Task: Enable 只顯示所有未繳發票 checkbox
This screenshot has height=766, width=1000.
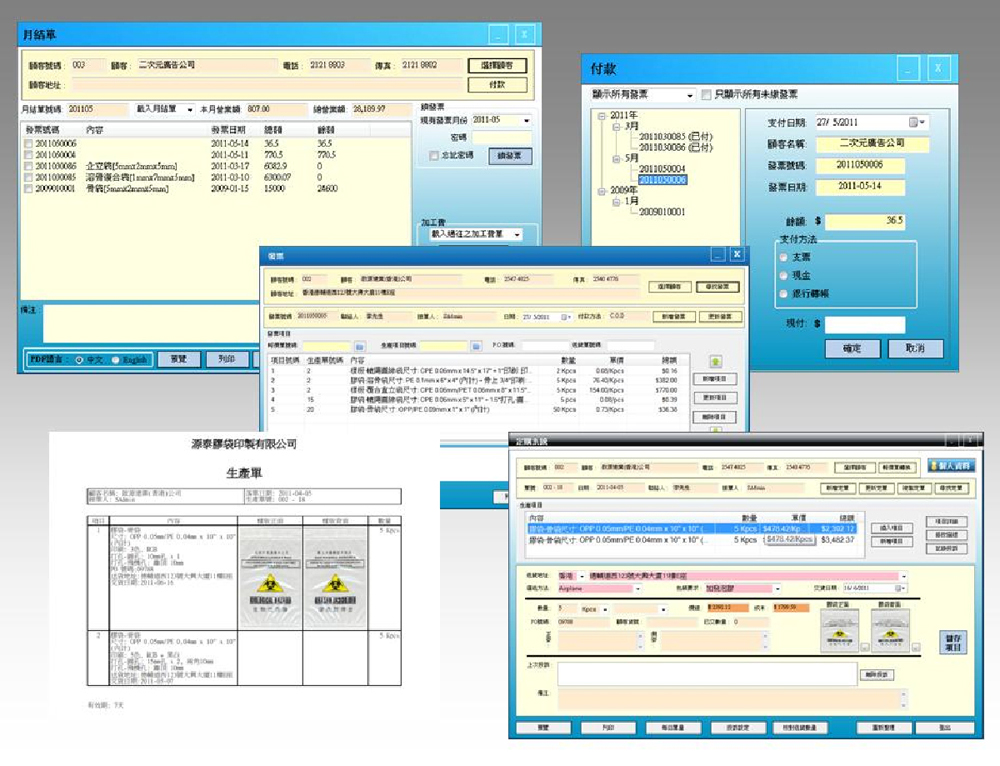Action: point(706,95)
